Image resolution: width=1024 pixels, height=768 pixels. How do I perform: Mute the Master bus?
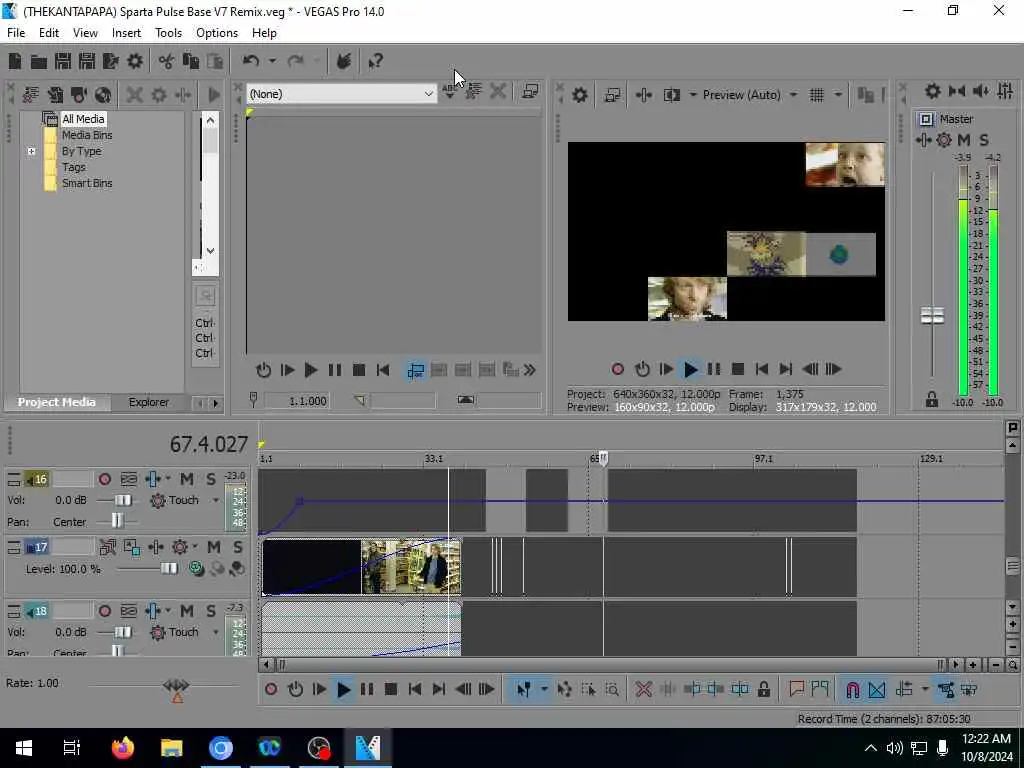click(964, 140)
